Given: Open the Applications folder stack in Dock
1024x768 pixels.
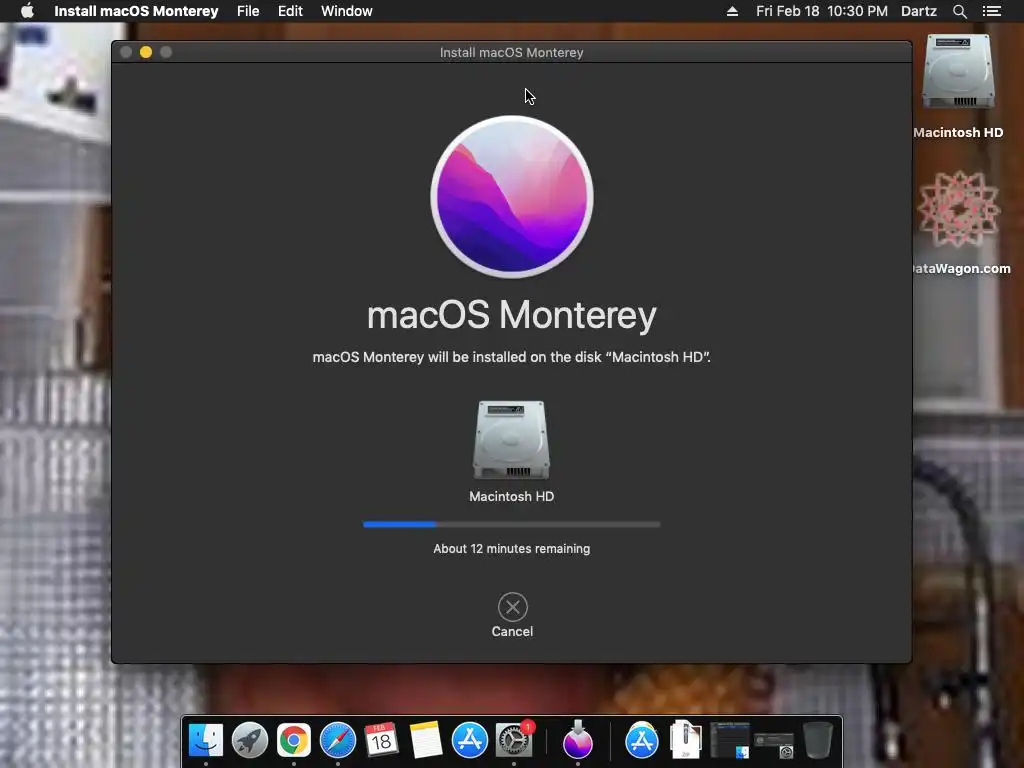Looking at the screenshot, I should [642, 740].
